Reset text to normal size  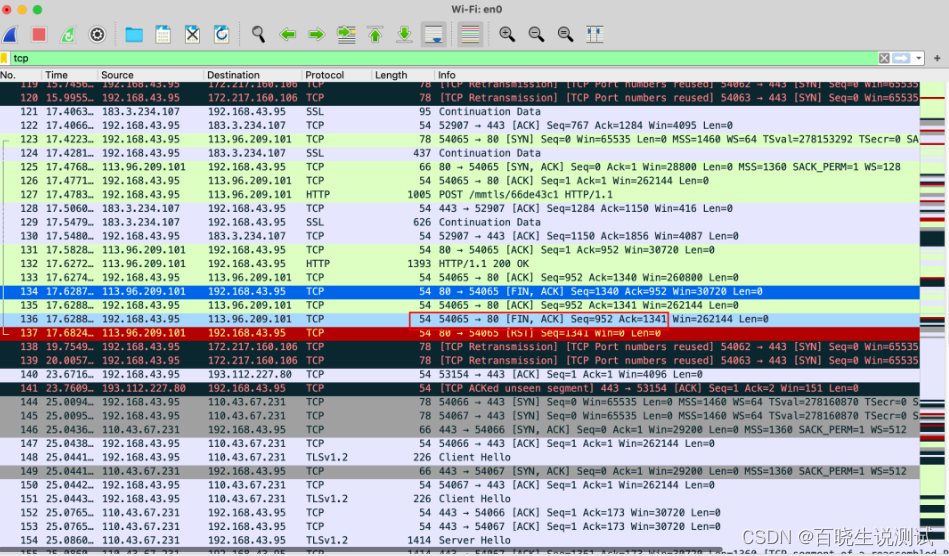click(565, 34)
